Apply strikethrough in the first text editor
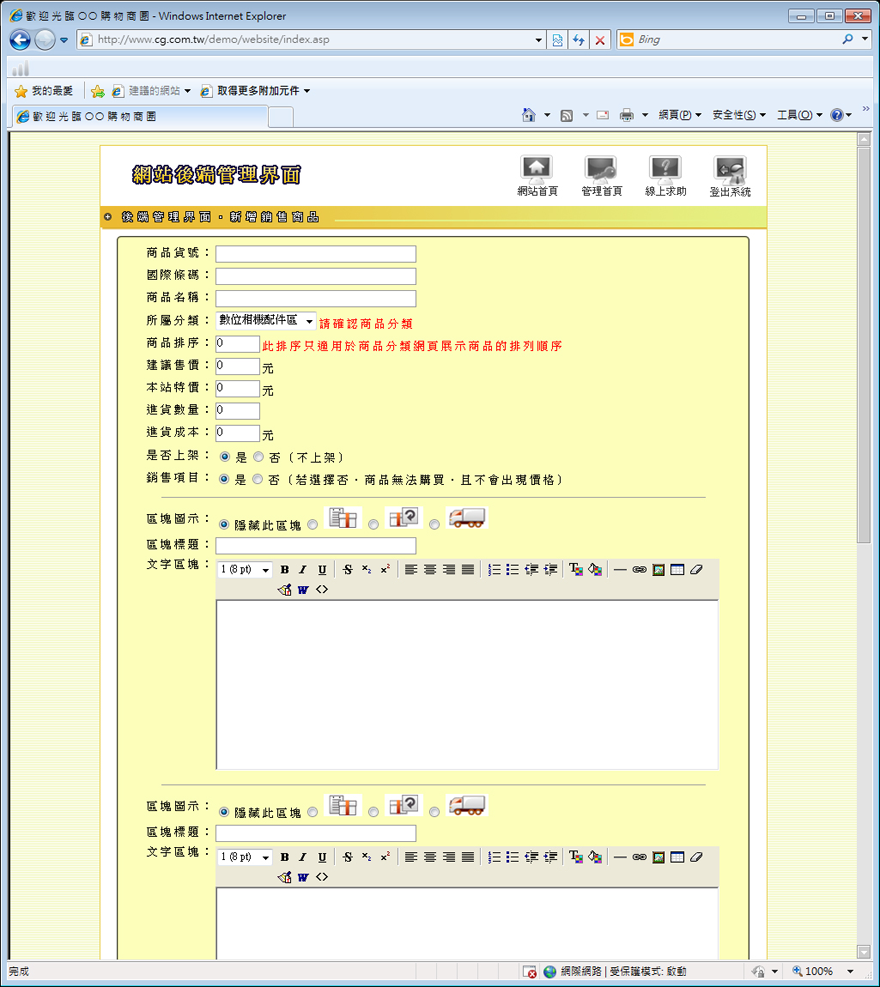 coord(348,570)
